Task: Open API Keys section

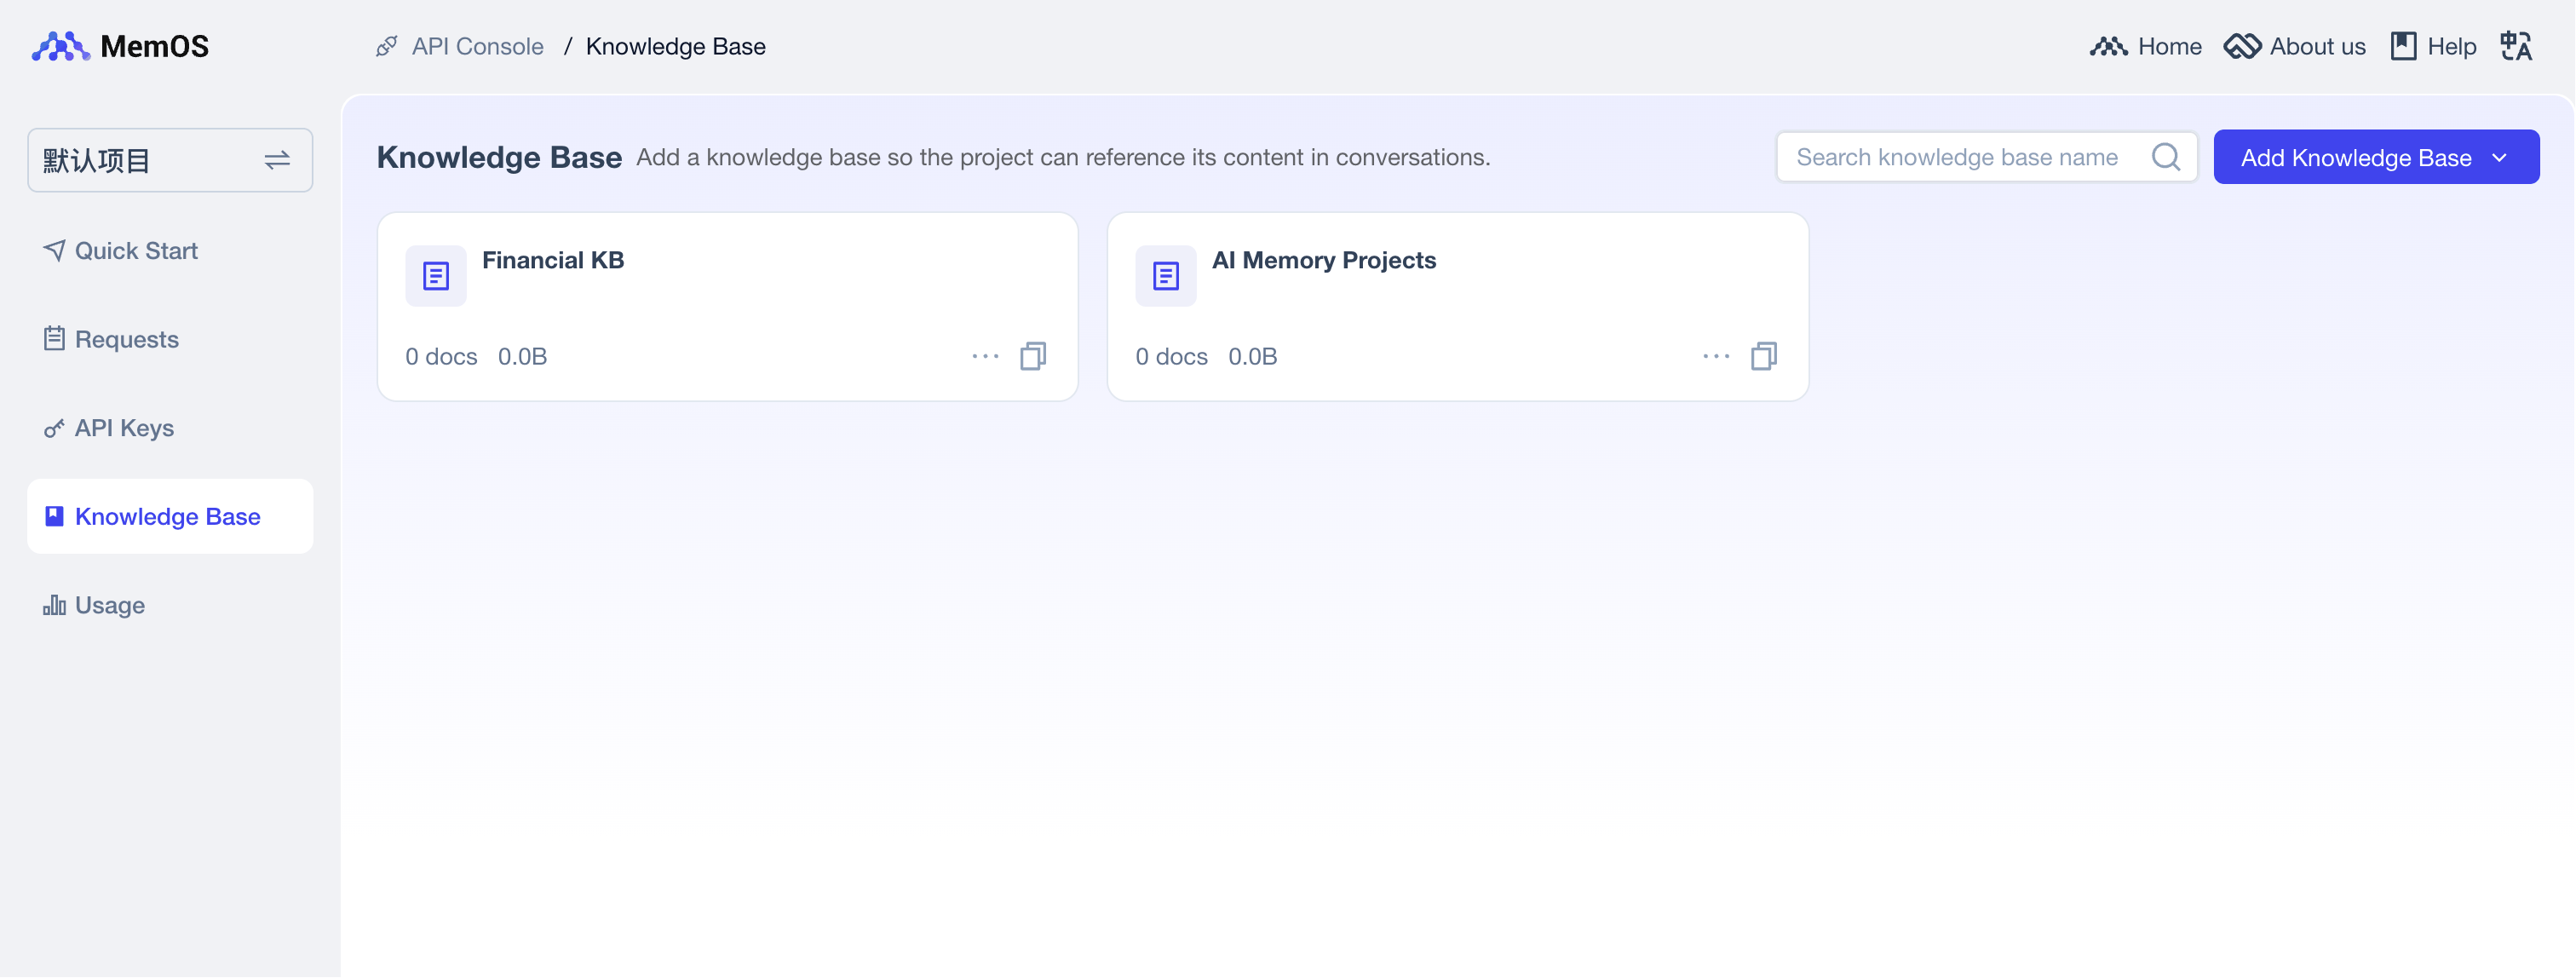Action: tap(124, 428)
